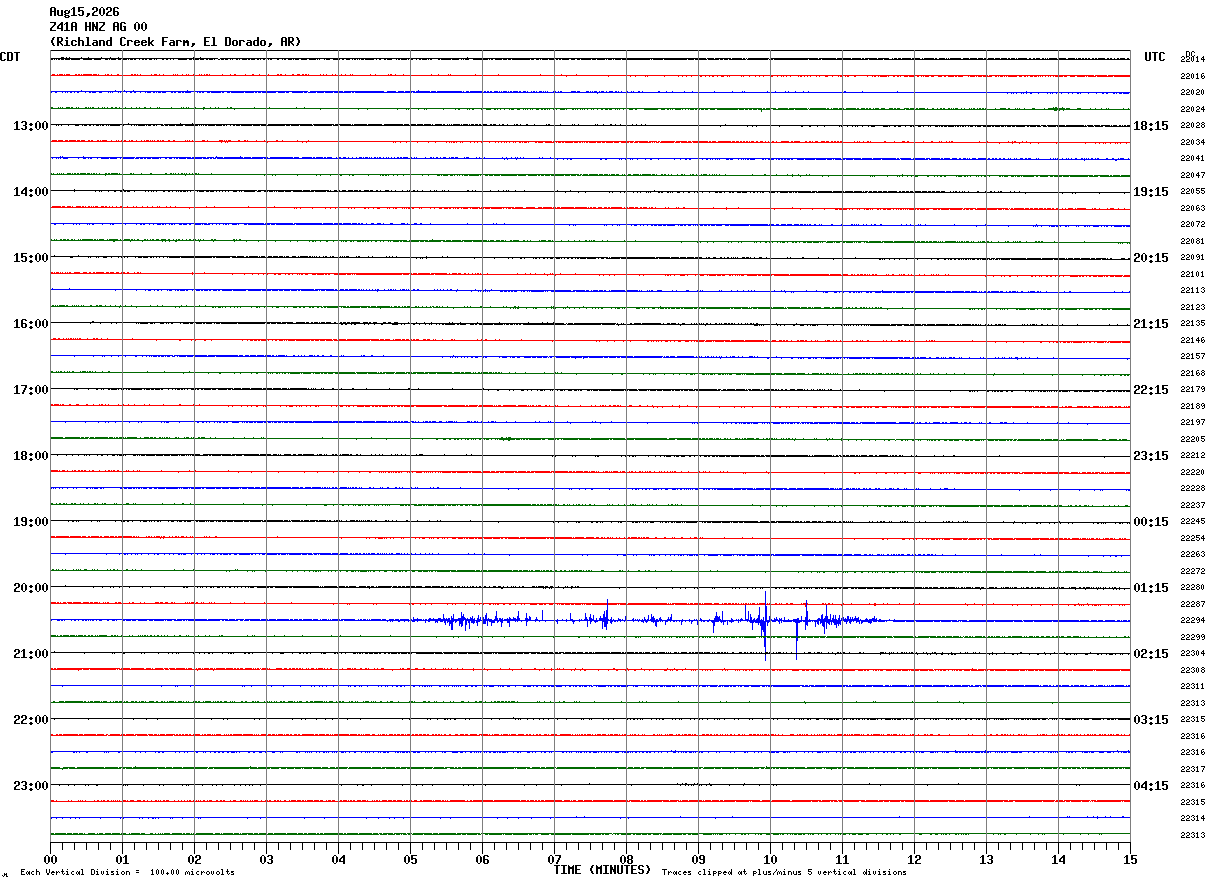The height and width of the screenshot is (886, 1210).
Task: Click the Traces clipped footer note
Action: pos(784,872)
